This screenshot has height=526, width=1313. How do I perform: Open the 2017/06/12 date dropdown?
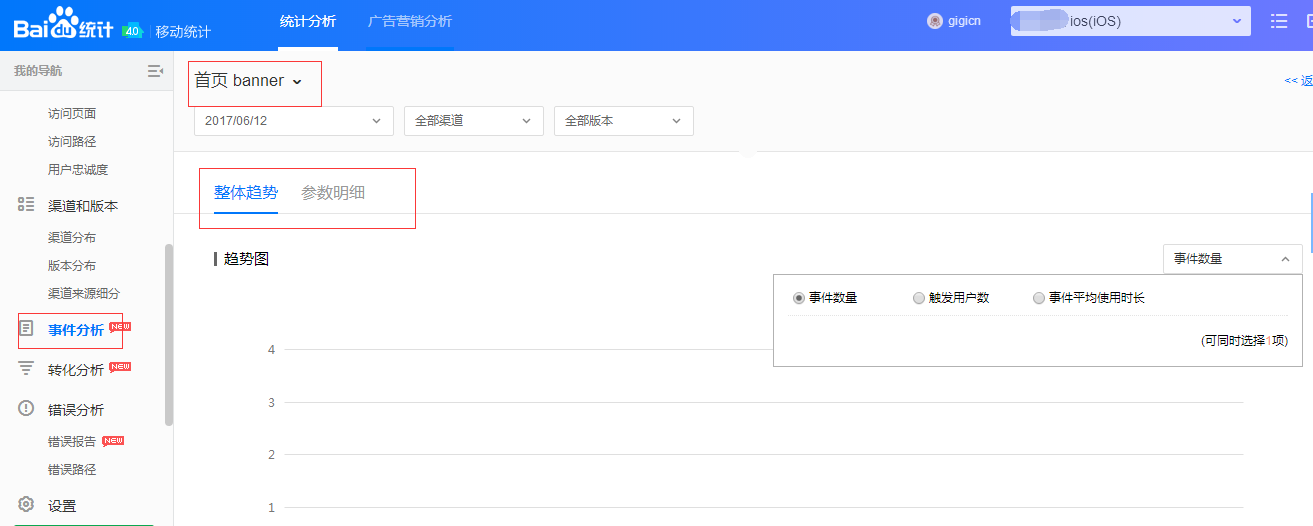pos(293,121)
